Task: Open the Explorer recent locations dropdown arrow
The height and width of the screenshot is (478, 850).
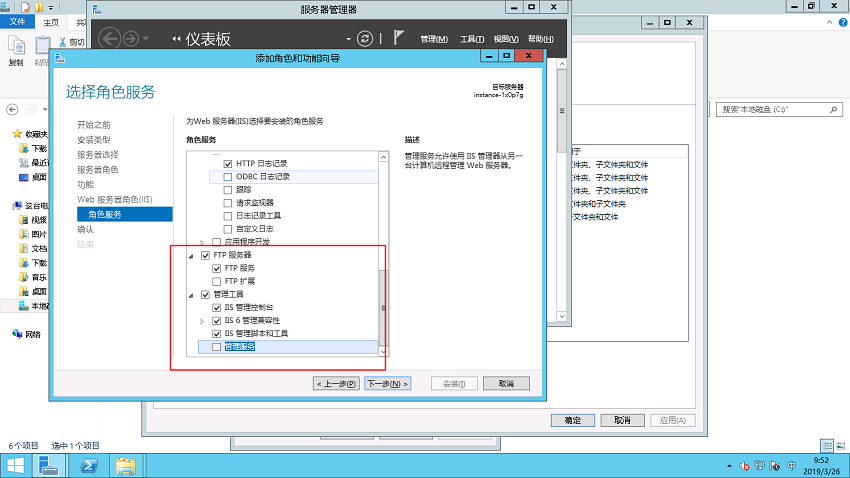Action: (x=45, y=109)
